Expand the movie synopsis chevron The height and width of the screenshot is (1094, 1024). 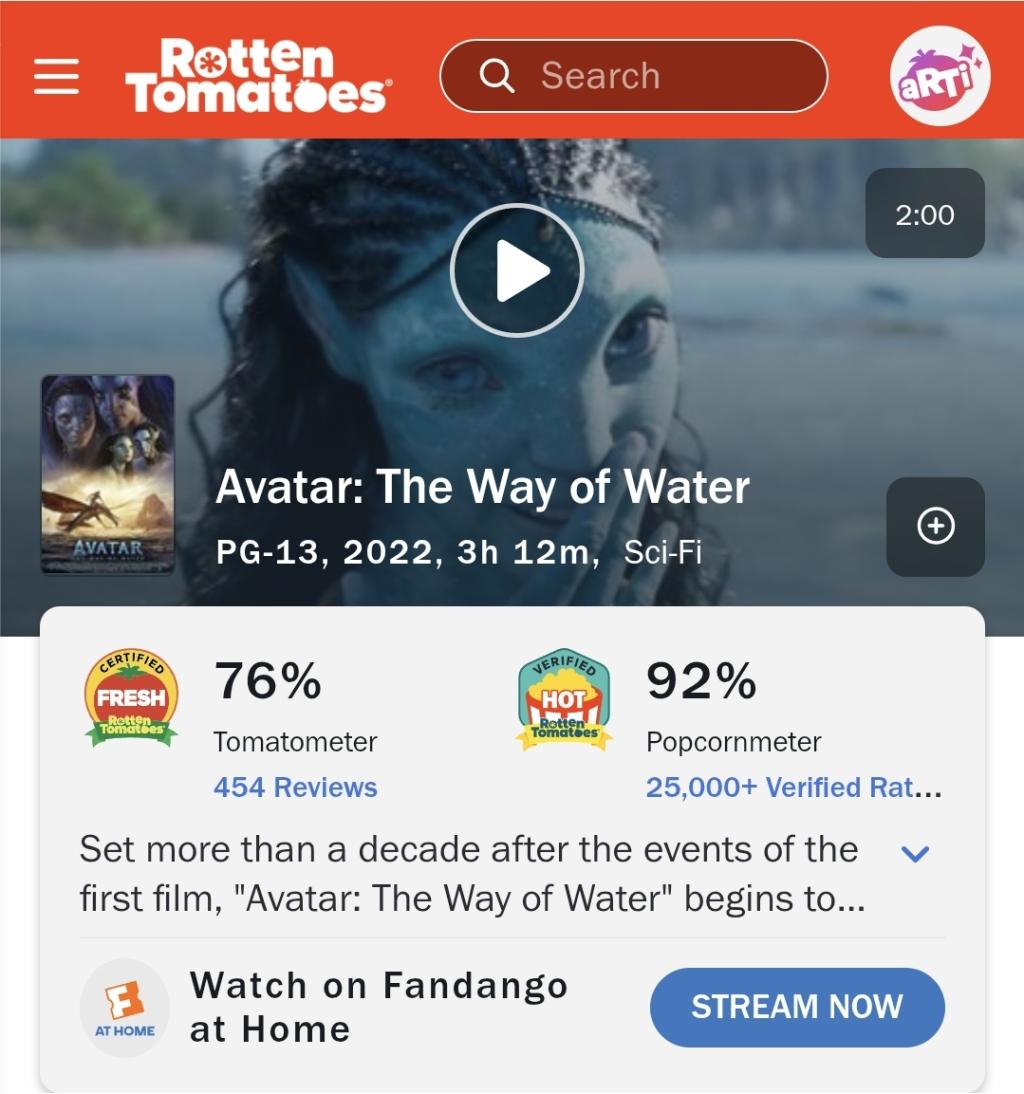[914, 853]
